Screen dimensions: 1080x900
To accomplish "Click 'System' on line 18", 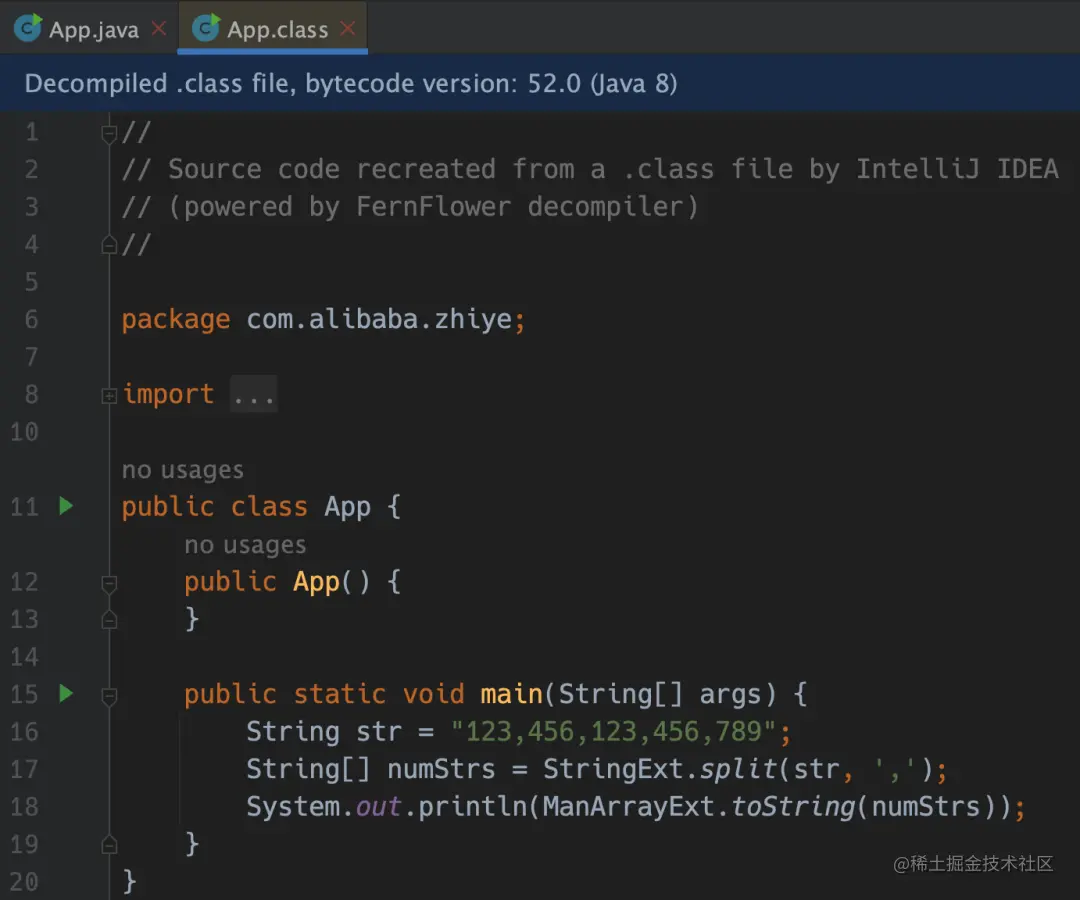I will coord(293,806).
